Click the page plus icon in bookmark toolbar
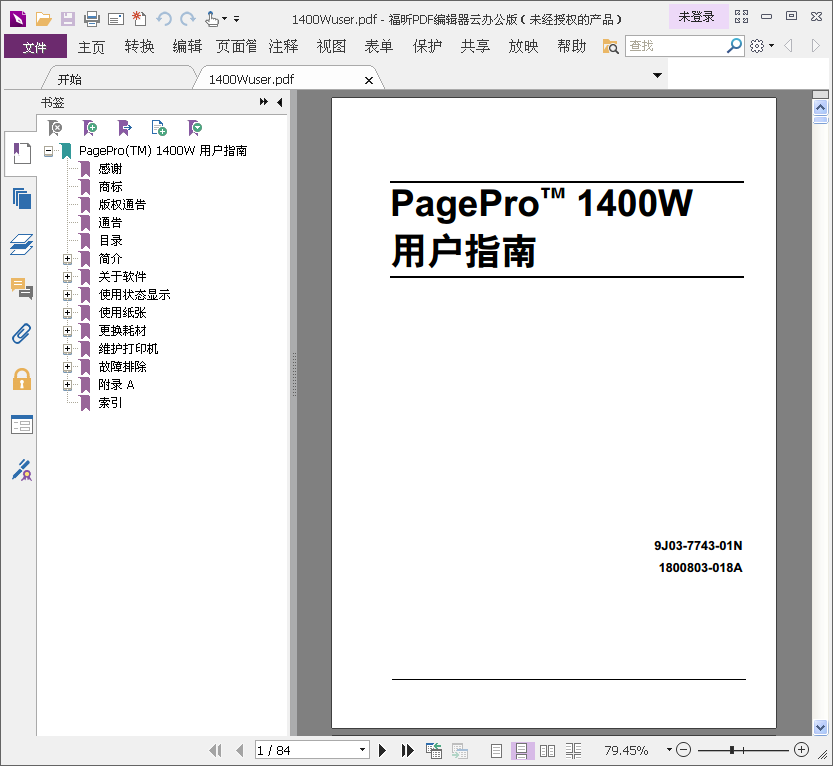 point(159,128)
